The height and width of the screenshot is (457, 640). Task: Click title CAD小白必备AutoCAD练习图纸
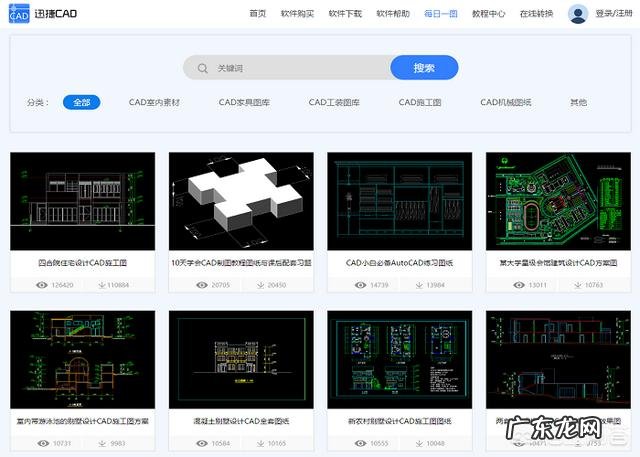tap(400, 263)
